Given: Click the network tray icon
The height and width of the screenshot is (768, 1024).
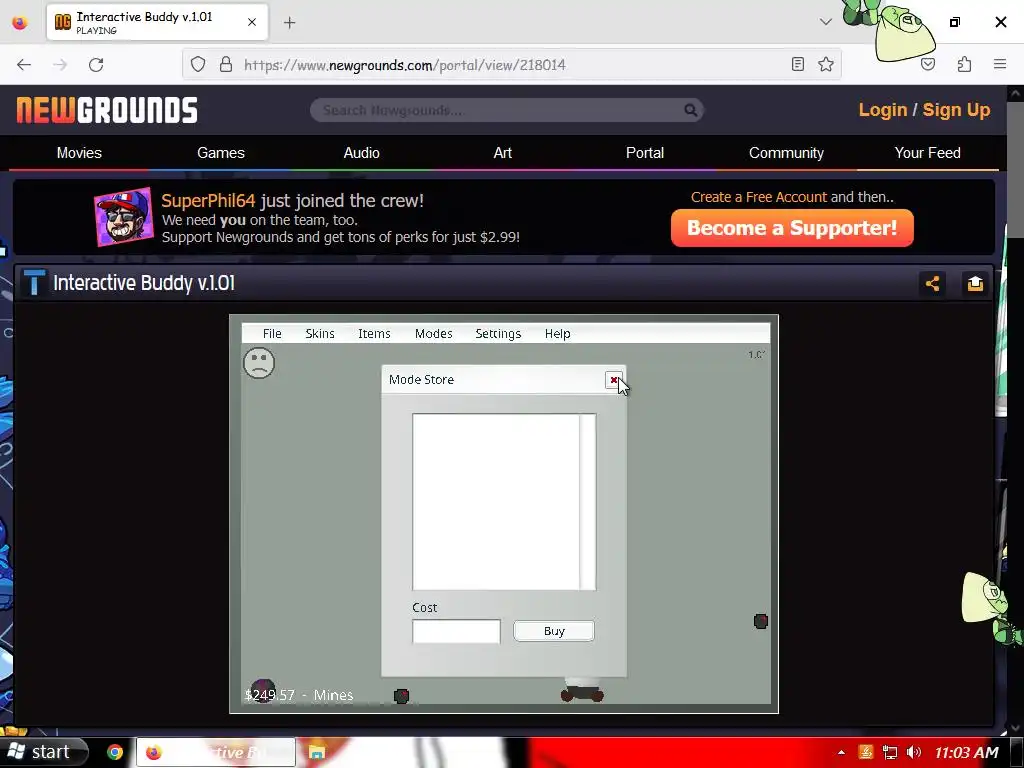Looking at the screenshot, I should pyautogui.click(x=889, y=752).
